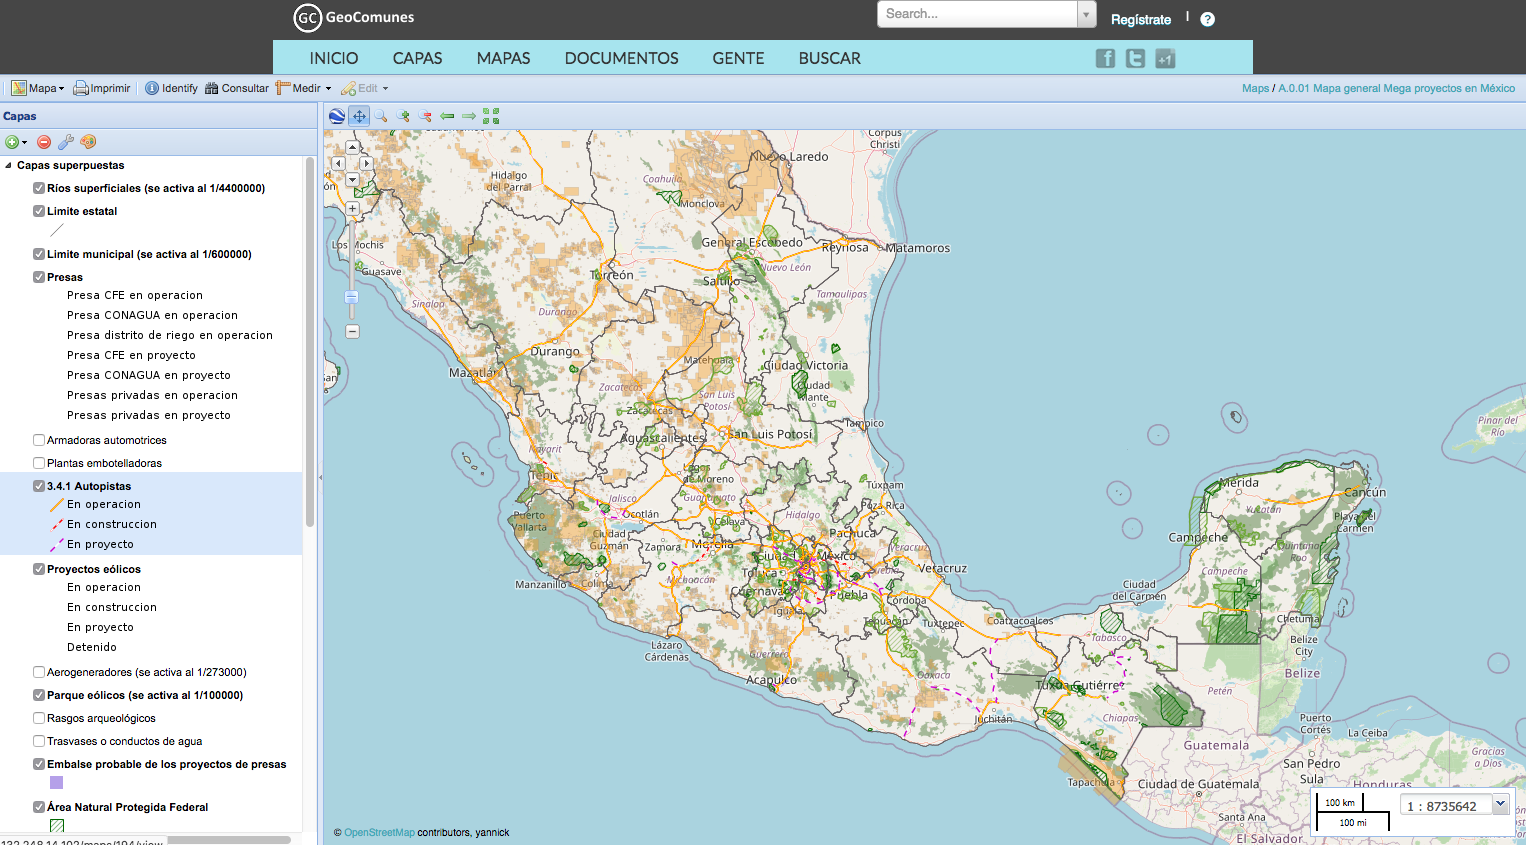Open the MAPAS tab
Screen dimensions: 1526x845
[x=503, y=58]
